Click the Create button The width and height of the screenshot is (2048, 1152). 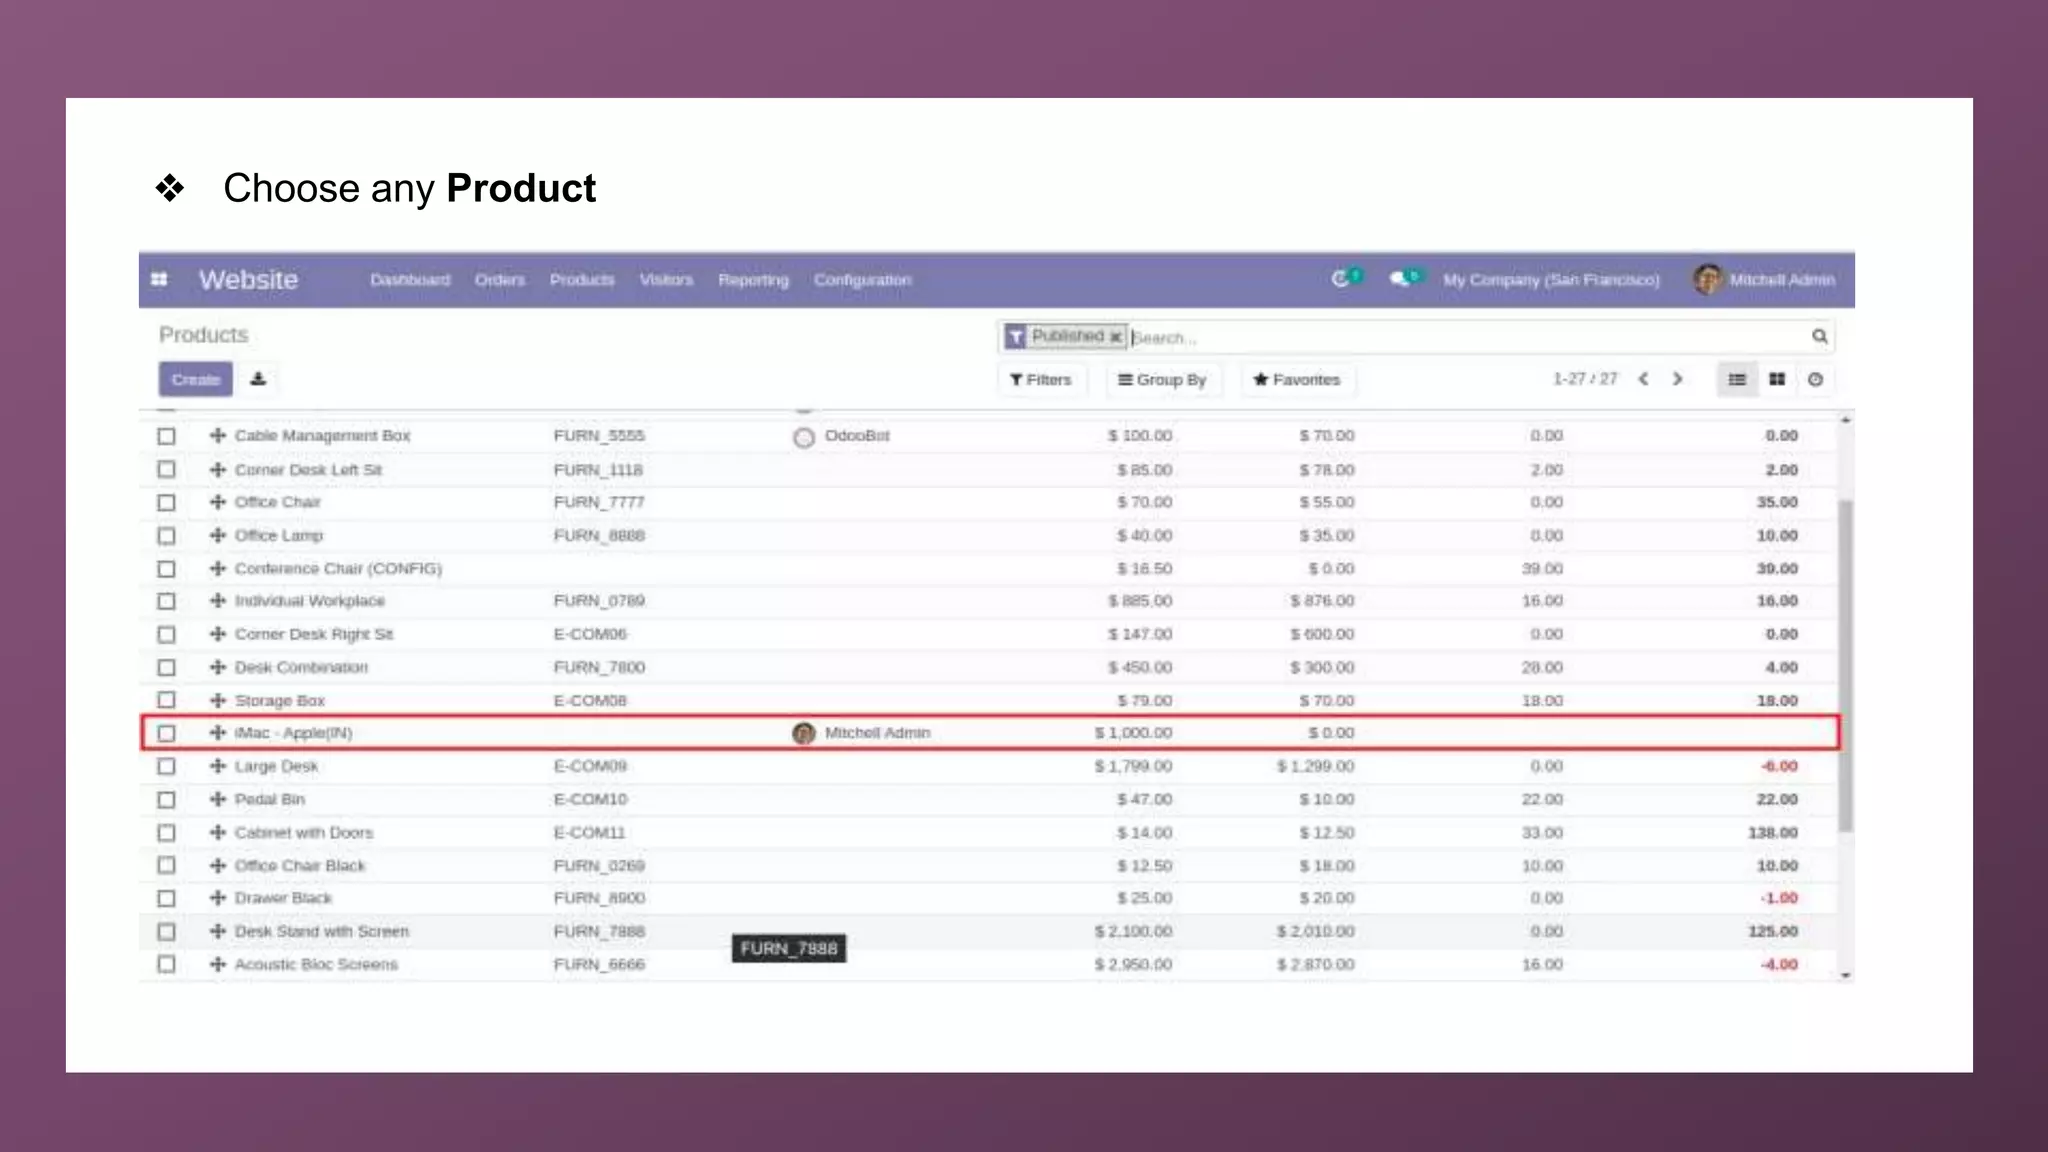tap(196, 380)
